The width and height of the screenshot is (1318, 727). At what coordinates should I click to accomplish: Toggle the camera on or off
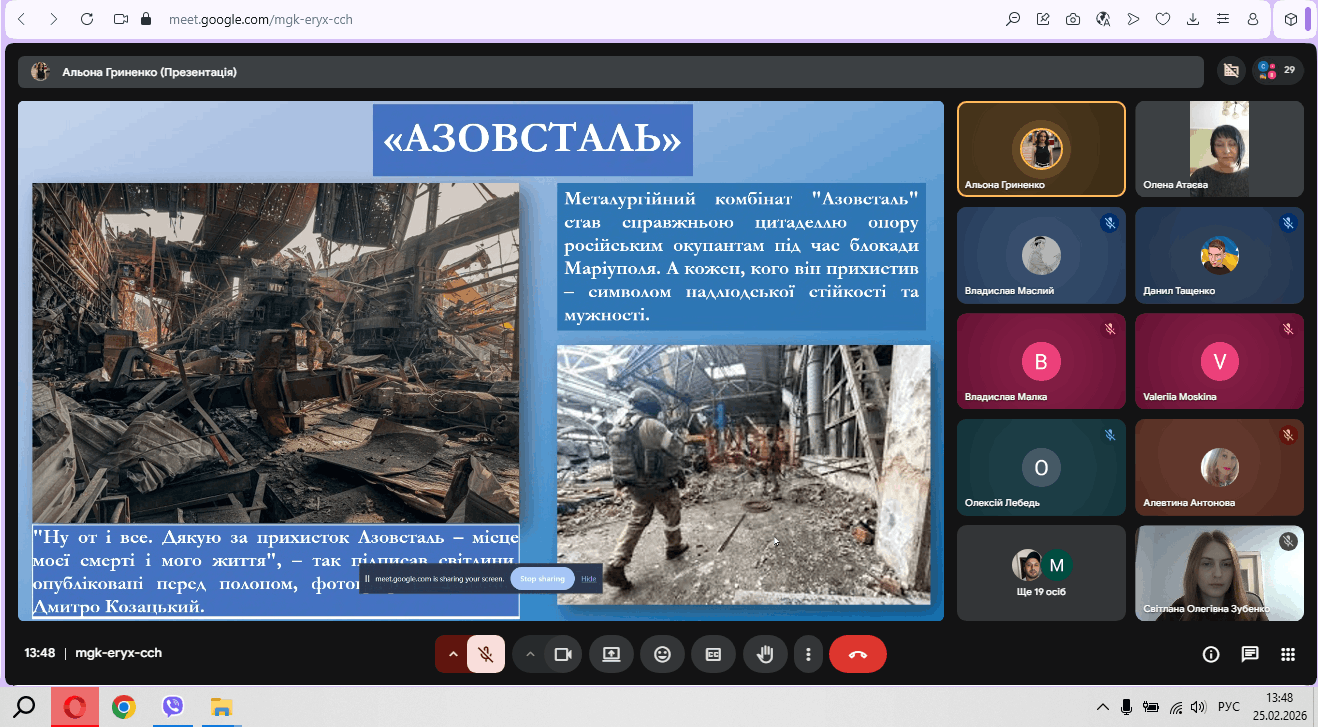click(x=563, y=654)
